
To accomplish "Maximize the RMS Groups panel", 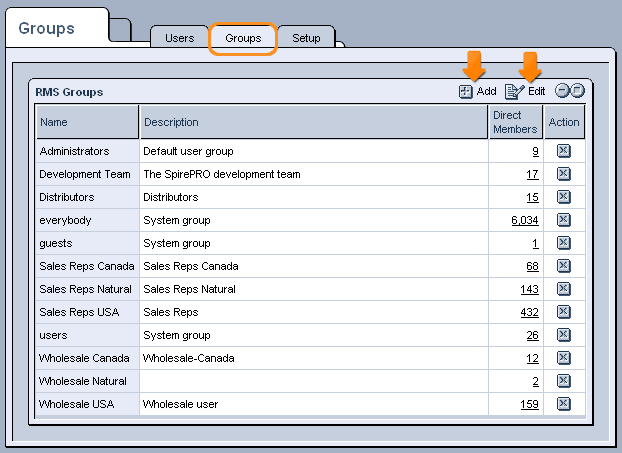I will (x=577, y=91).
